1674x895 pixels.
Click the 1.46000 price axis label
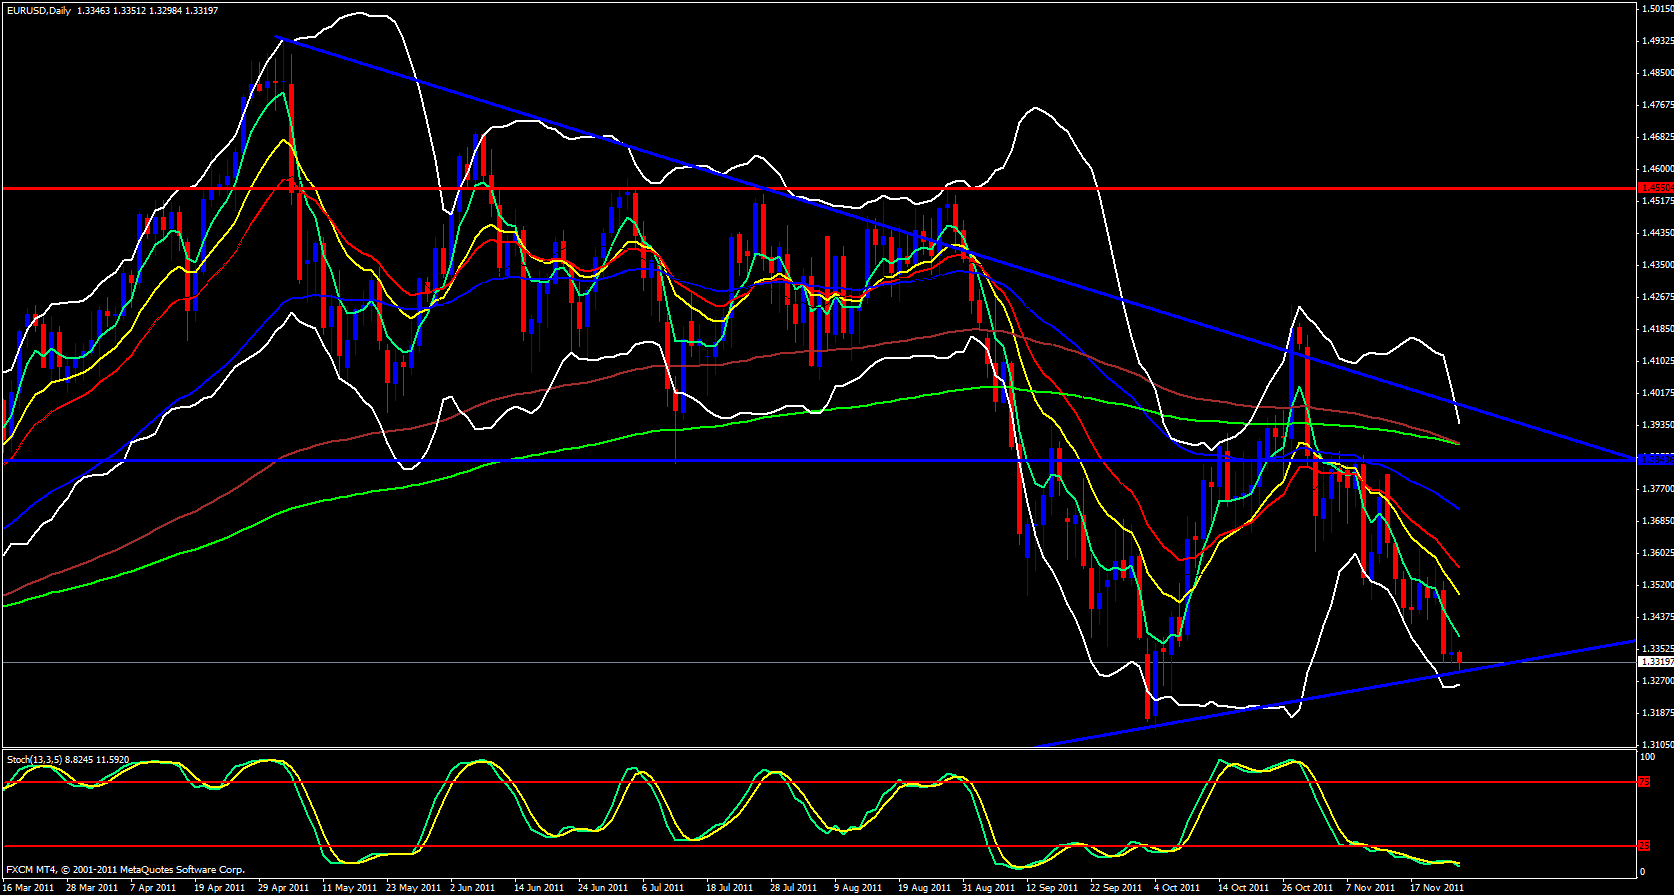tap(1657, 169)
